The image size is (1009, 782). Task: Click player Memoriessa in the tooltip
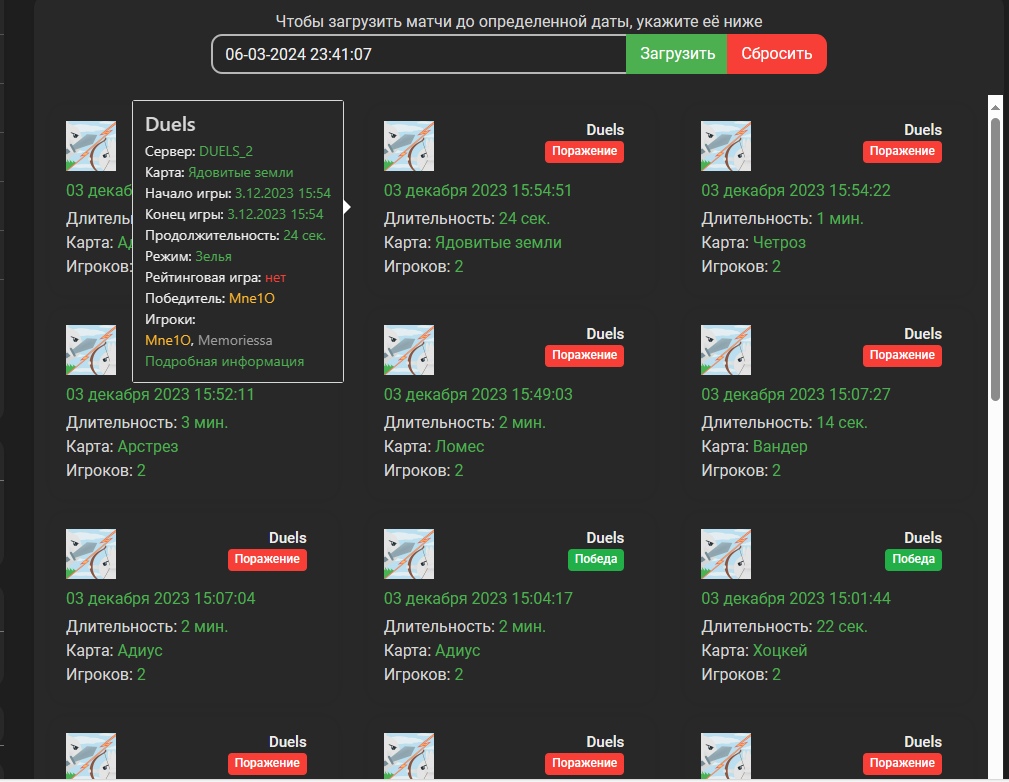point(235,340)
